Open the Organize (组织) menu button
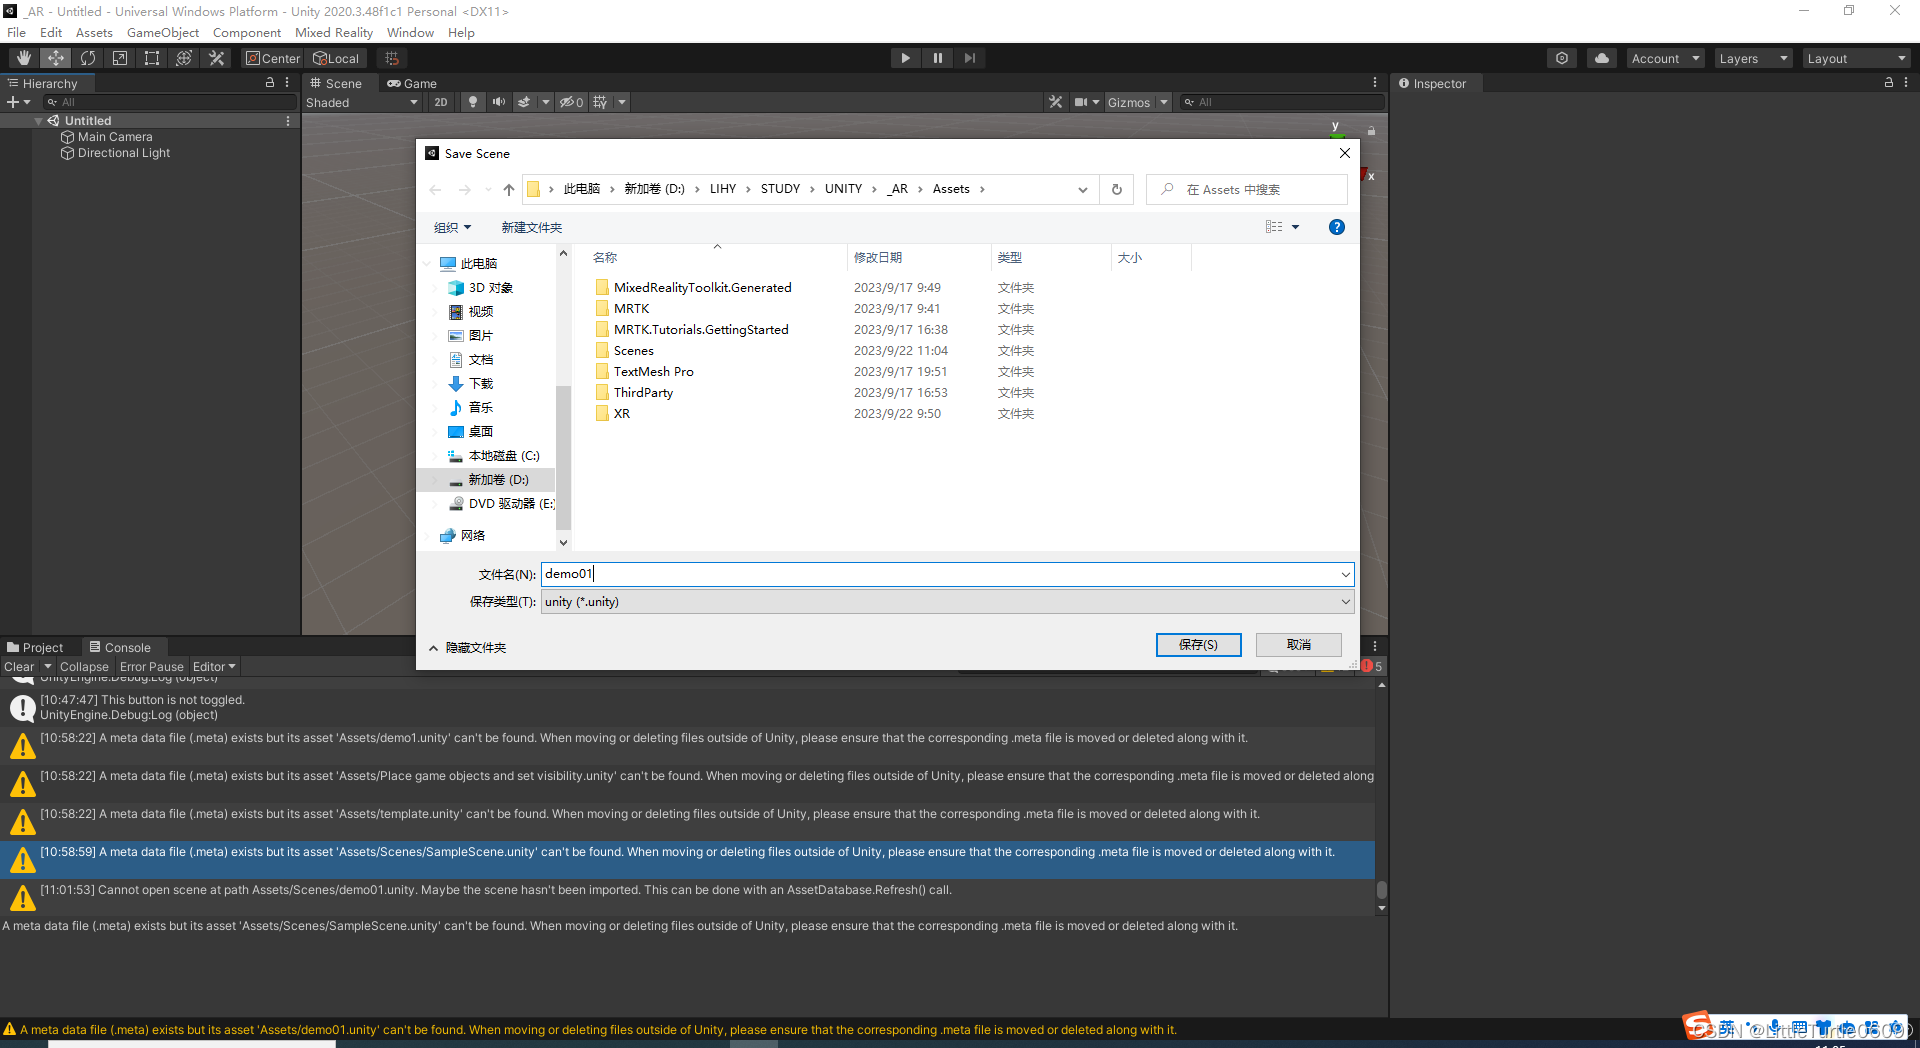Viewport: 1920px width, 1048px height. [x=452, y=228]
